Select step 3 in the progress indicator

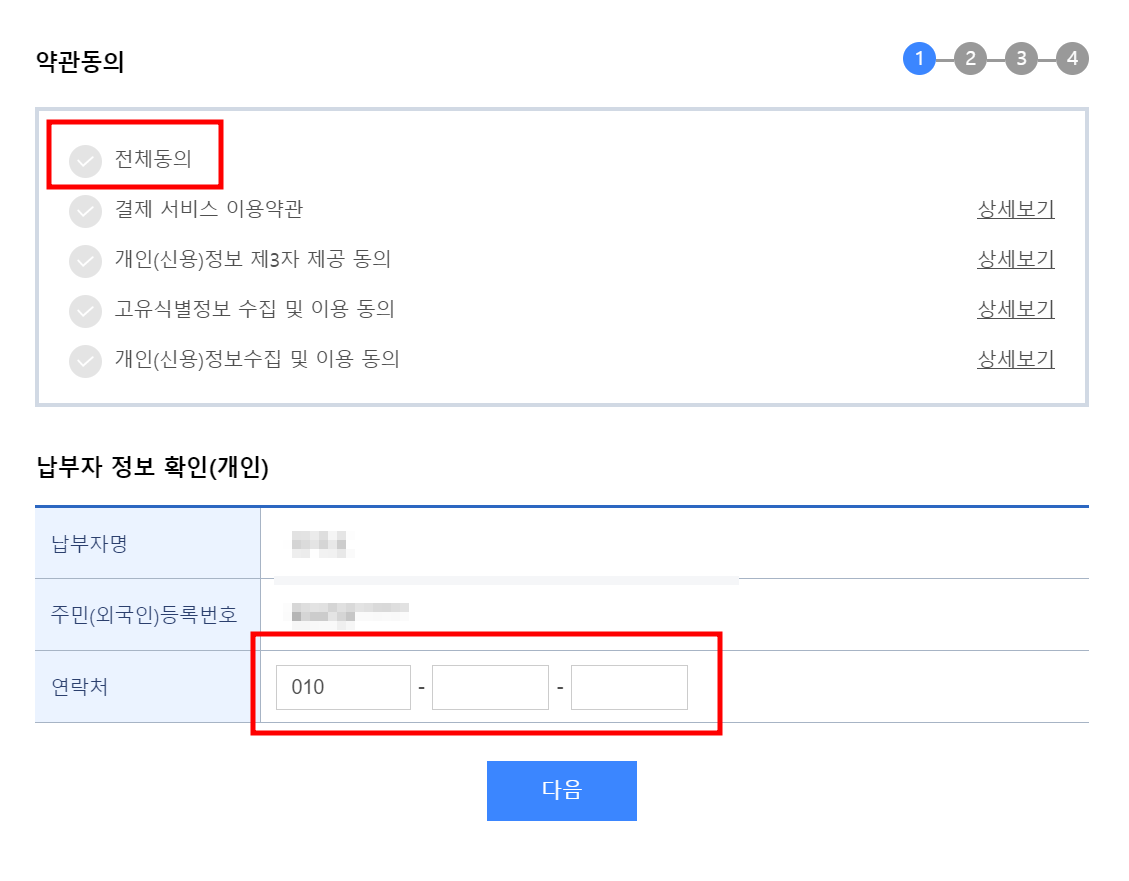click(1021, 58)
